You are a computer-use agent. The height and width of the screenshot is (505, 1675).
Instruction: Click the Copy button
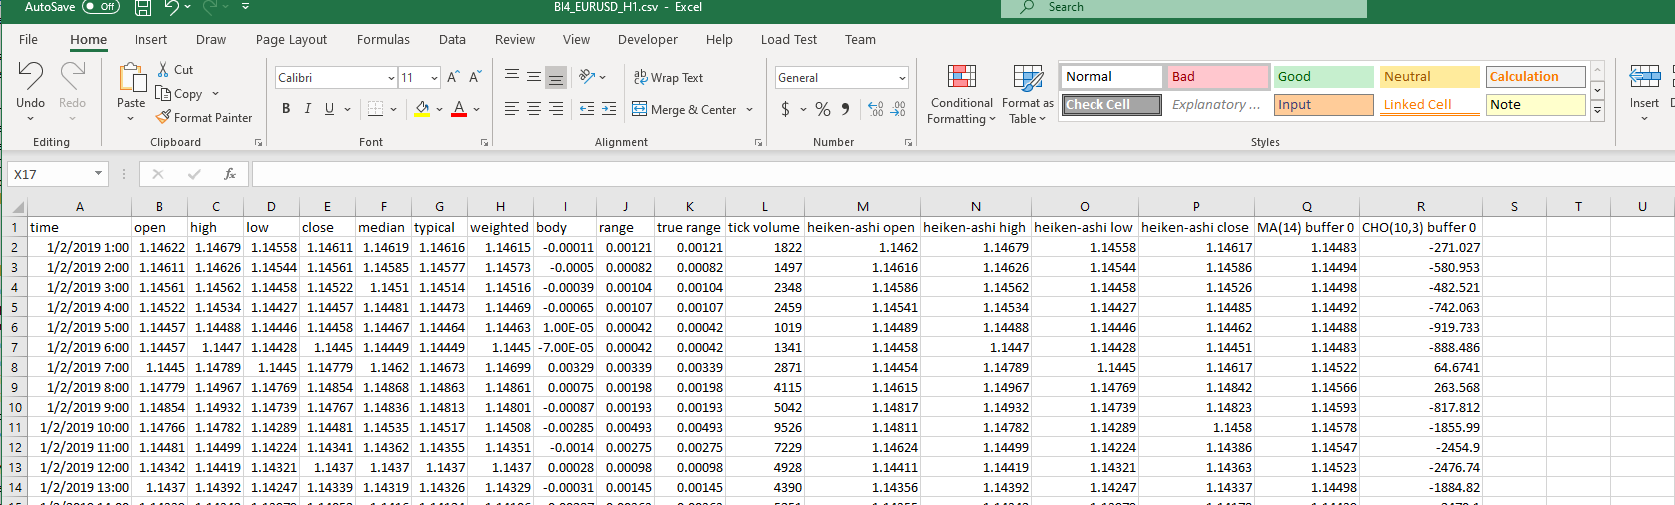[x=180, y=93]
